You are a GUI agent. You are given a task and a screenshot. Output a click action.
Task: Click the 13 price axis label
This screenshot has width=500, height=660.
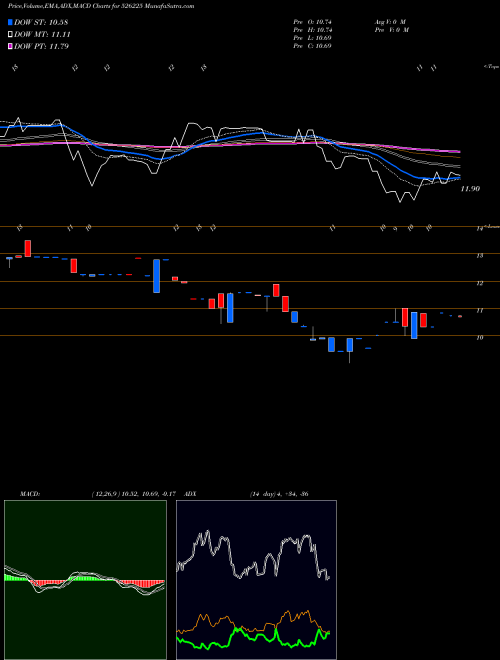[479, 255]
